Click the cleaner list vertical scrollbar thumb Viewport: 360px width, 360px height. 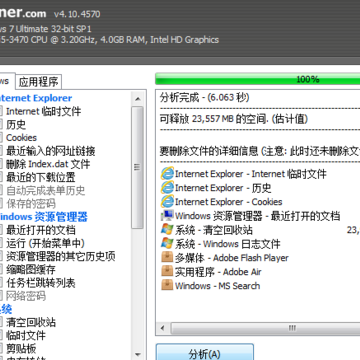[x=138, y=168]
